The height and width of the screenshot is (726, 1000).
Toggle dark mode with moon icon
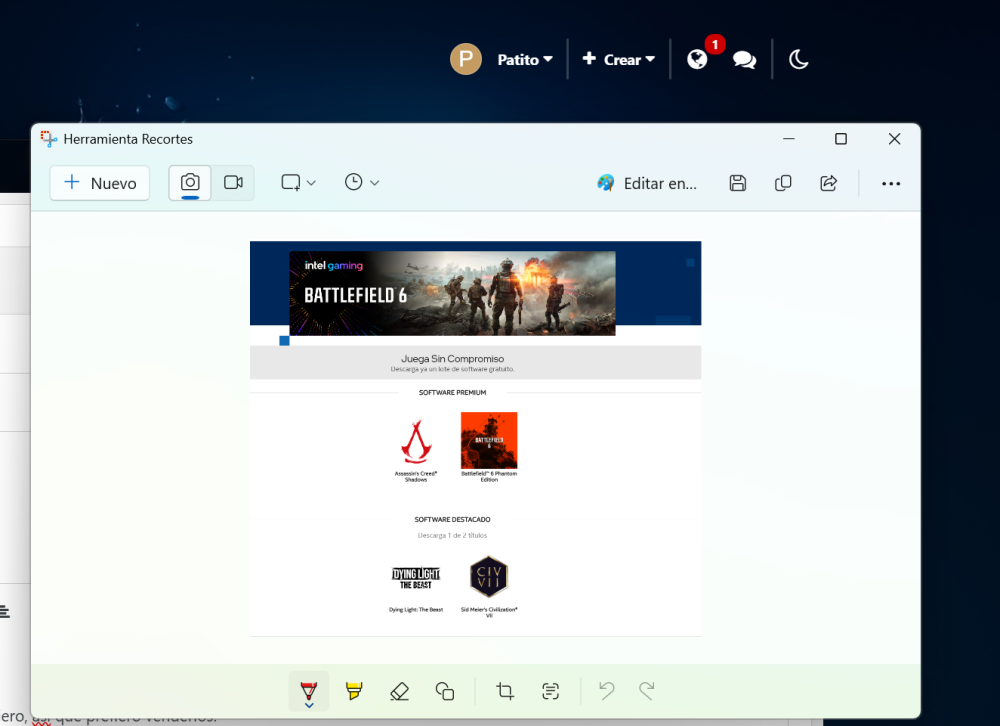(798, 60)
